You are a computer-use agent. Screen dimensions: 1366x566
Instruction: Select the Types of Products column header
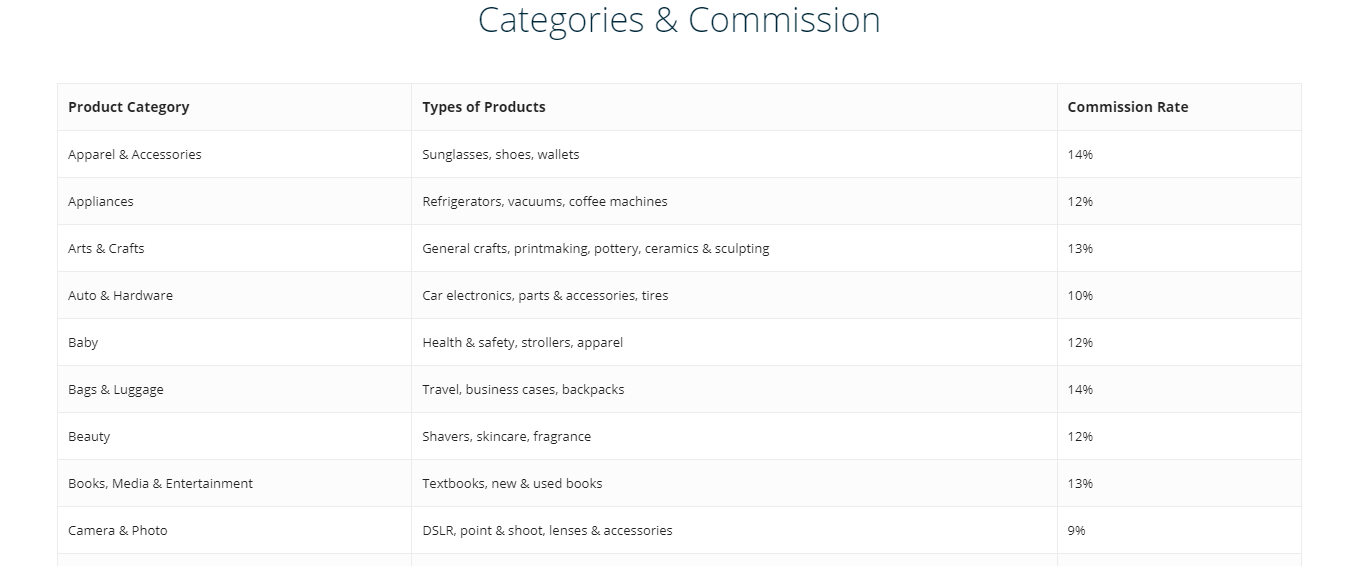734,107
